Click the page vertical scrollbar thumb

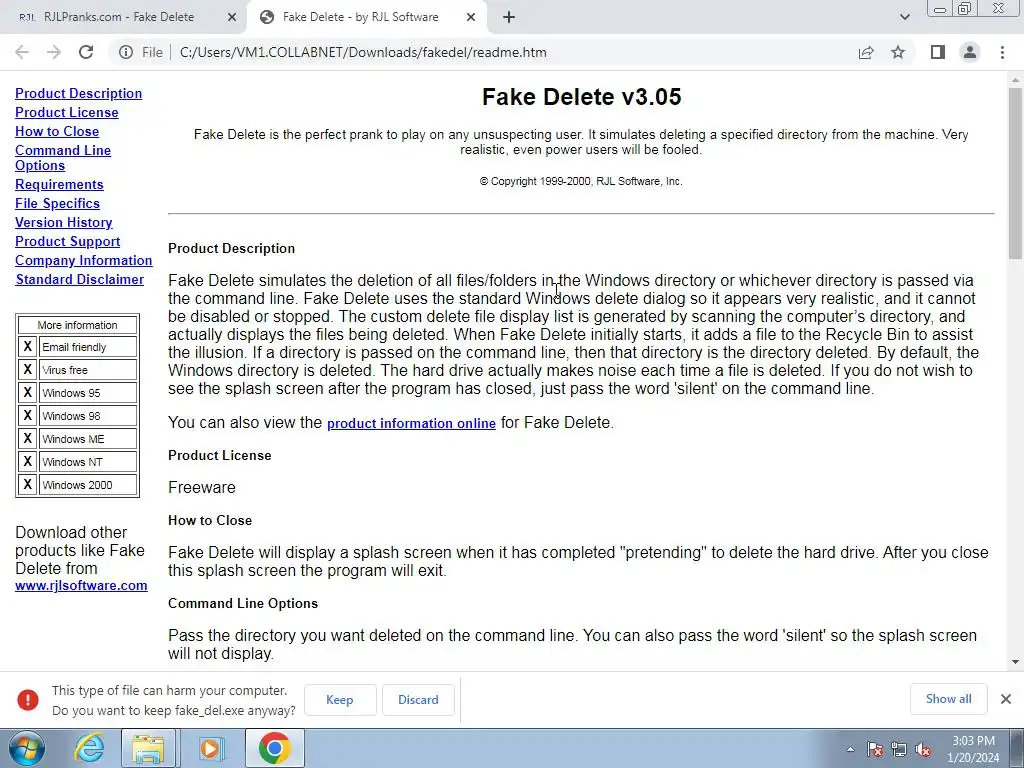[x=1015, y=173]
